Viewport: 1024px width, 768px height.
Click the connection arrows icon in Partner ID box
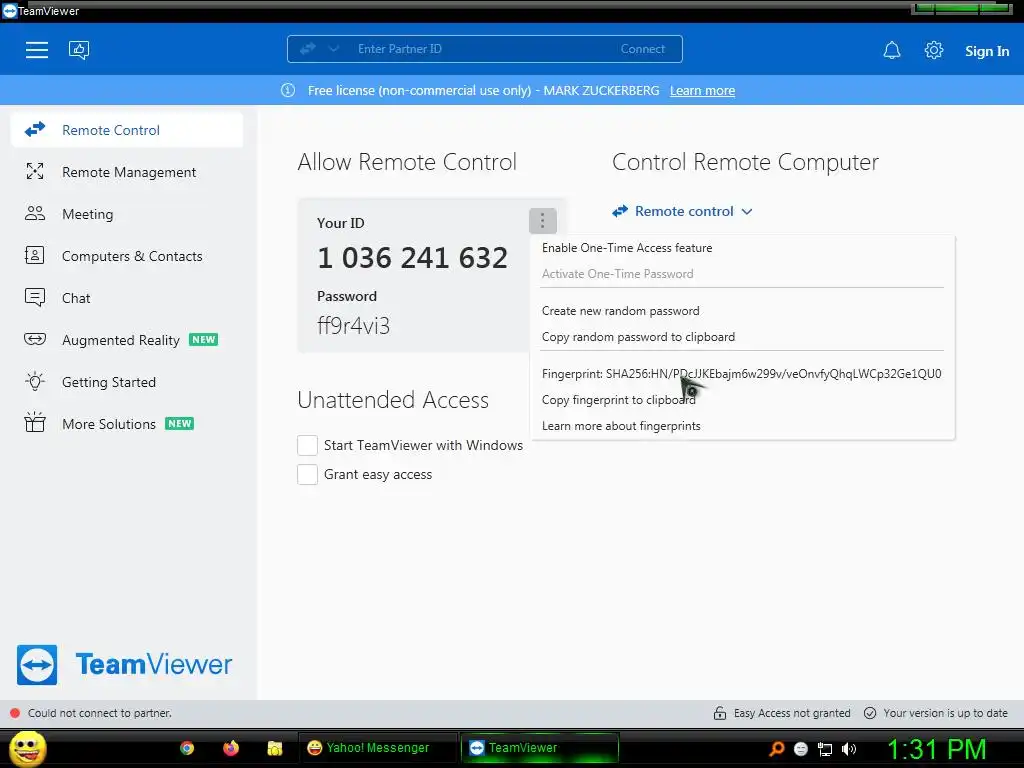coord(308,49)
